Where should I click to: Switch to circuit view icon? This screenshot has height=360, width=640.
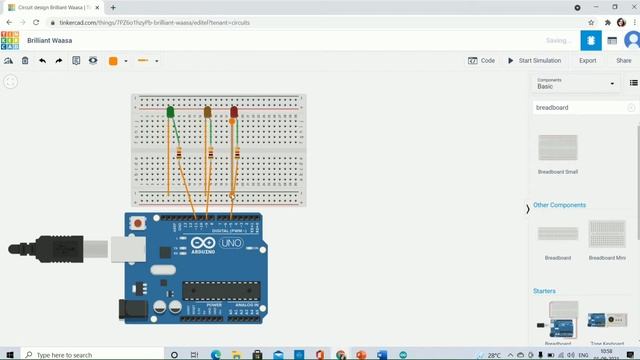tap(591, 40)
